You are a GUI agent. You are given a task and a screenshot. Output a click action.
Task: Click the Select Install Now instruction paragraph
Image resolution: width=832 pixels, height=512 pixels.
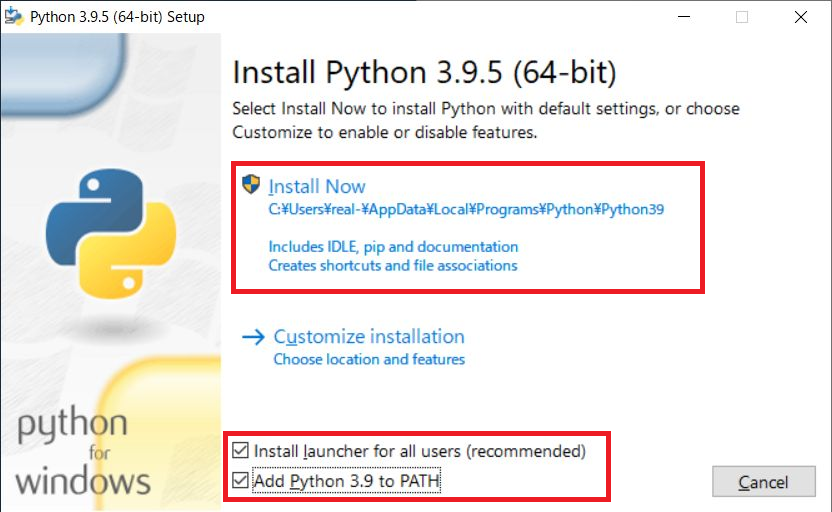click(x=485, y=120)
